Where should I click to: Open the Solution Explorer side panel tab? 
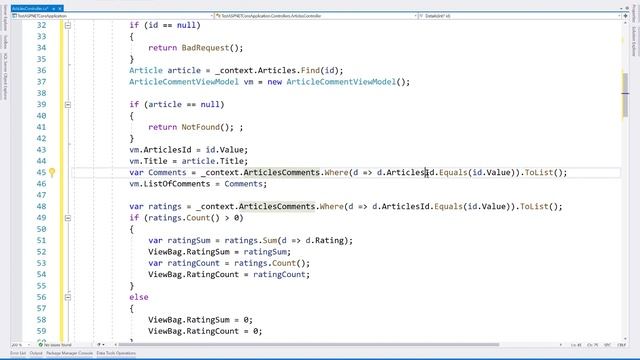[634, 42]
